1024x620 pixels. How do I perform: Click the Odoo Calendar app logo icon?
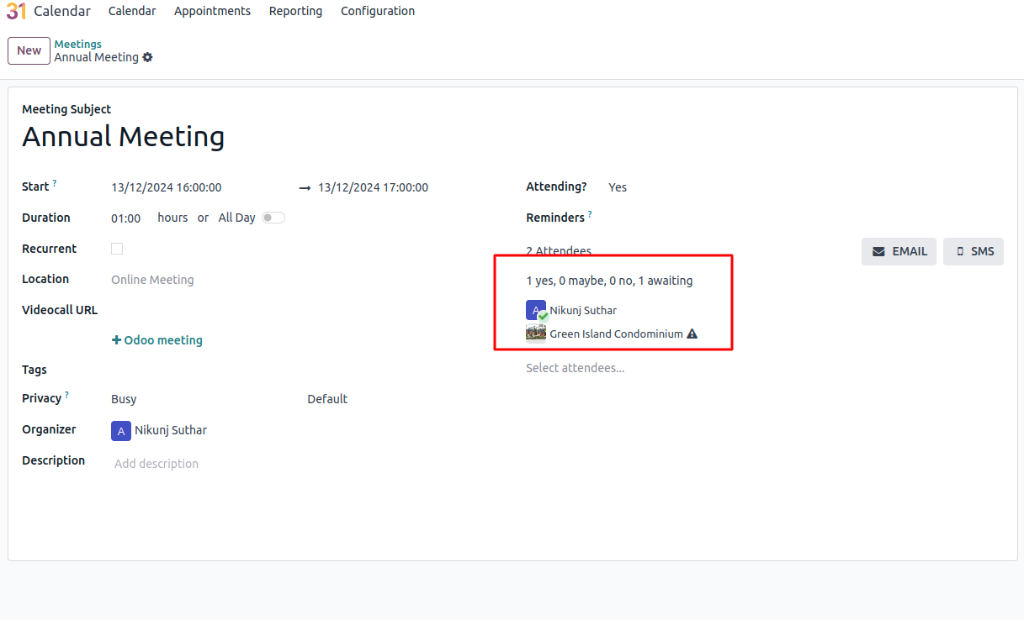(16, 11)
